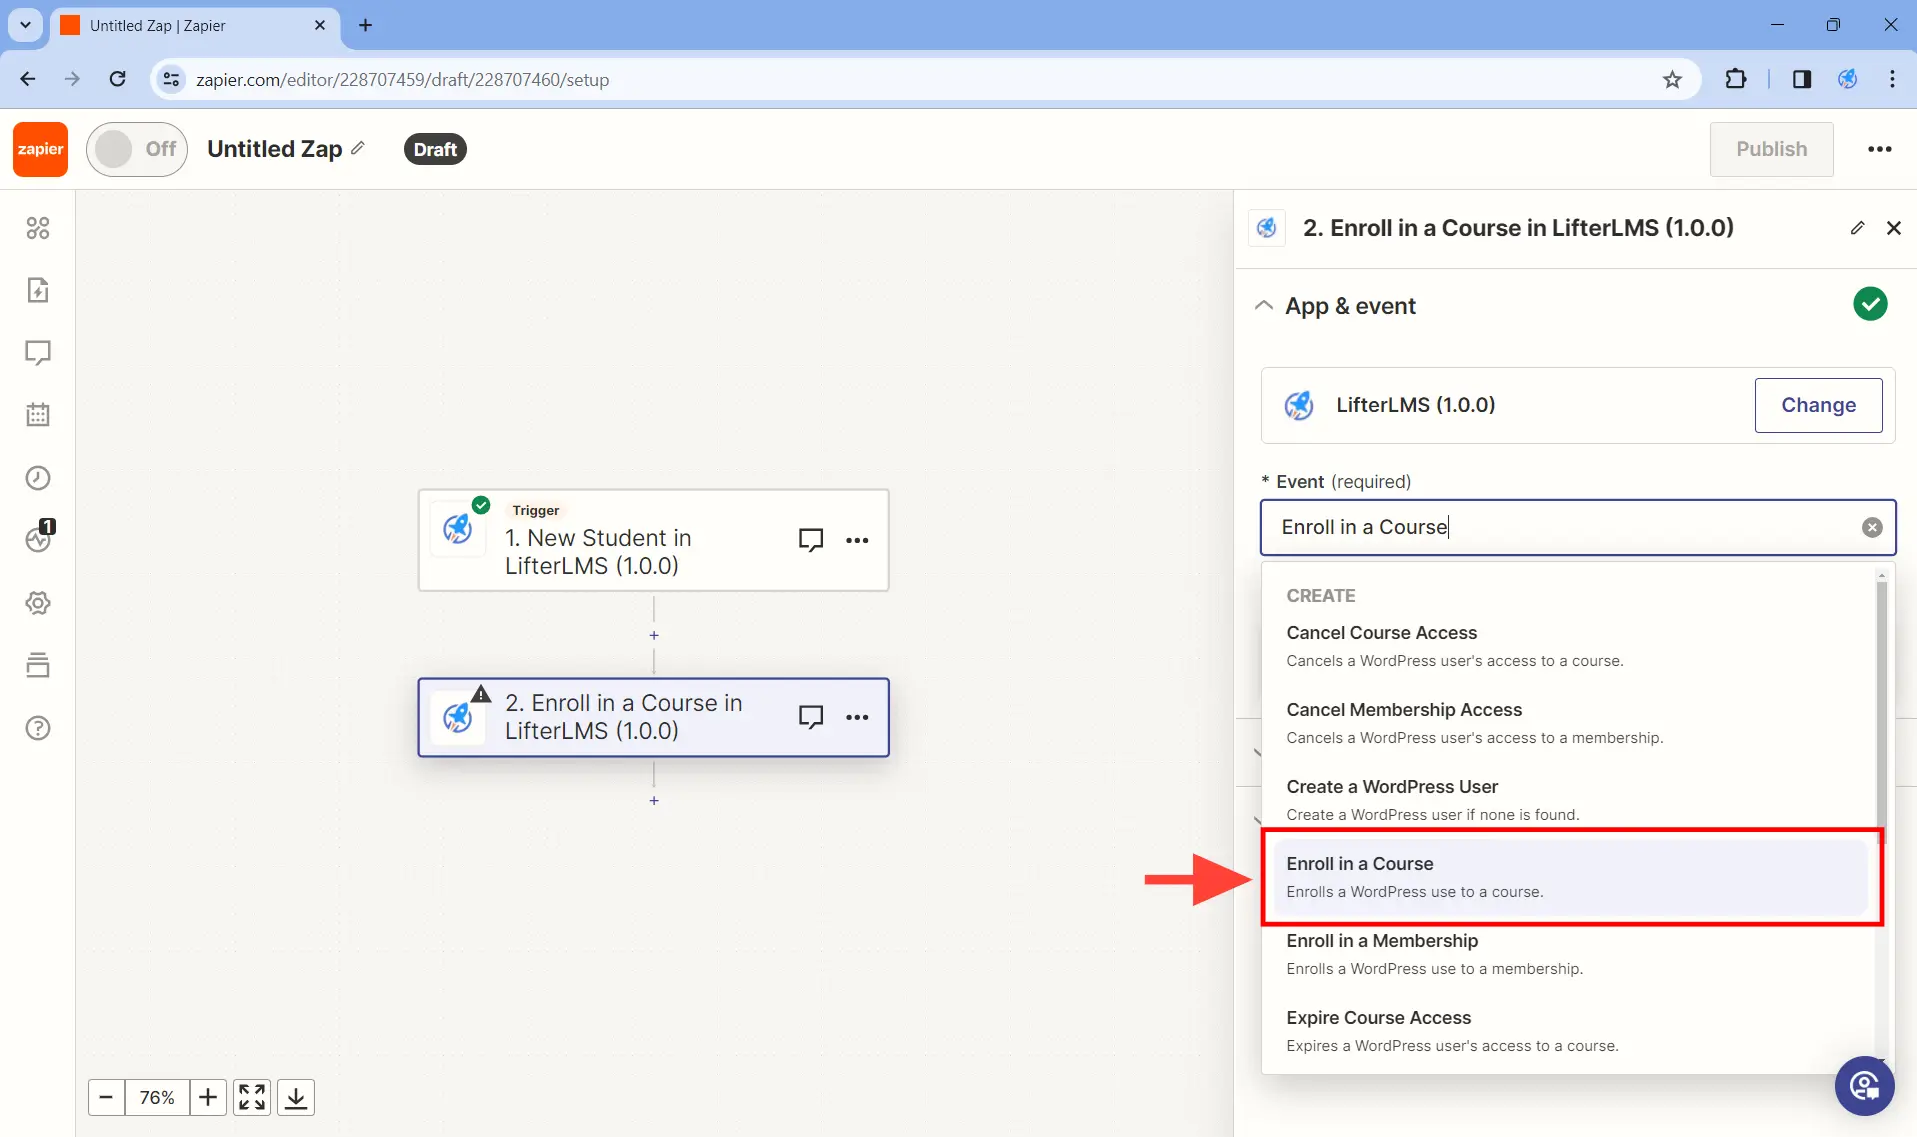Open Chrome side panel icon

(x=1801, y=79)
